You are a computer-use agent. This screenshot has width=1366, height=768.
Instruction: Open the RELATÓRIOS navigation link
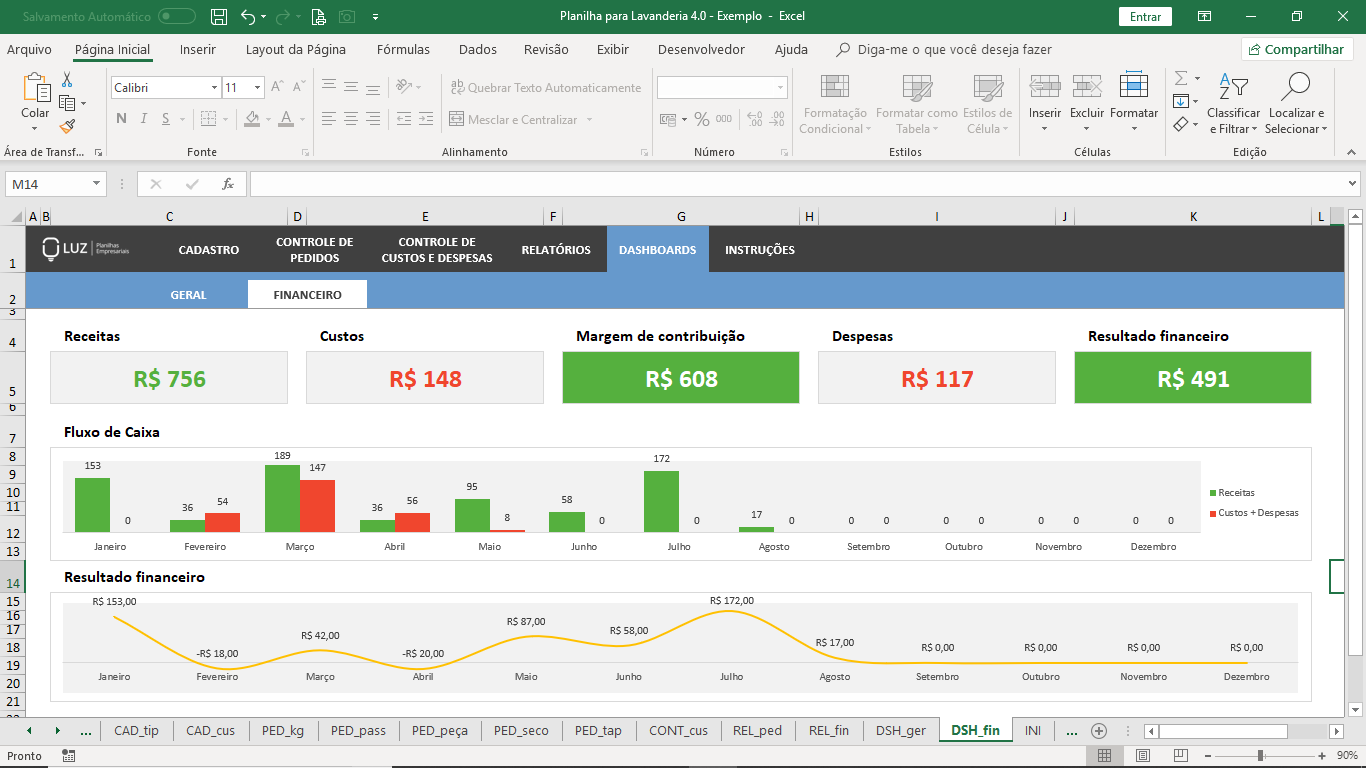point(556,250)
